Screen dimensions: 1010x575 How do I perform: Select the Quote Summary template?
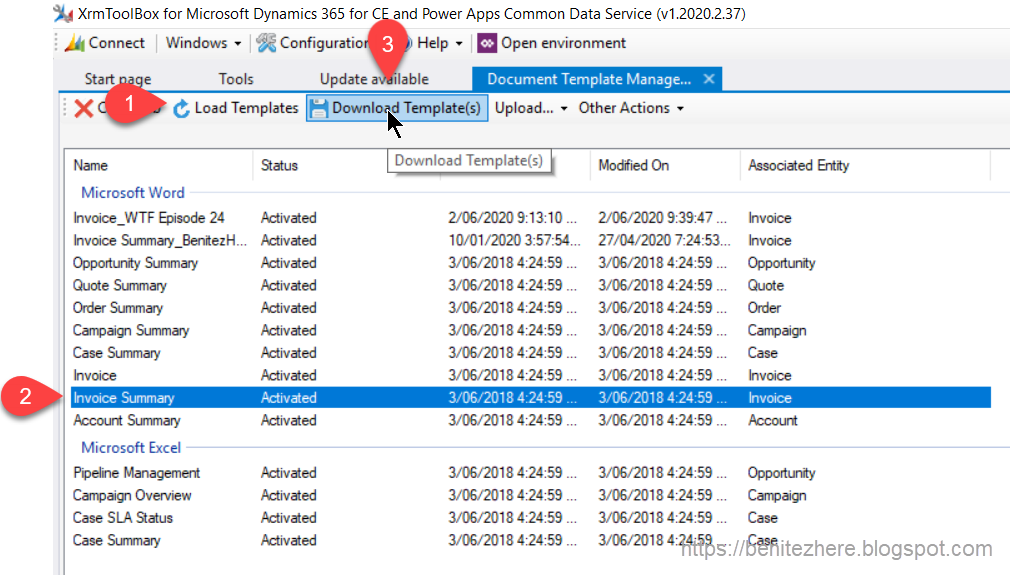coord(120,285)
